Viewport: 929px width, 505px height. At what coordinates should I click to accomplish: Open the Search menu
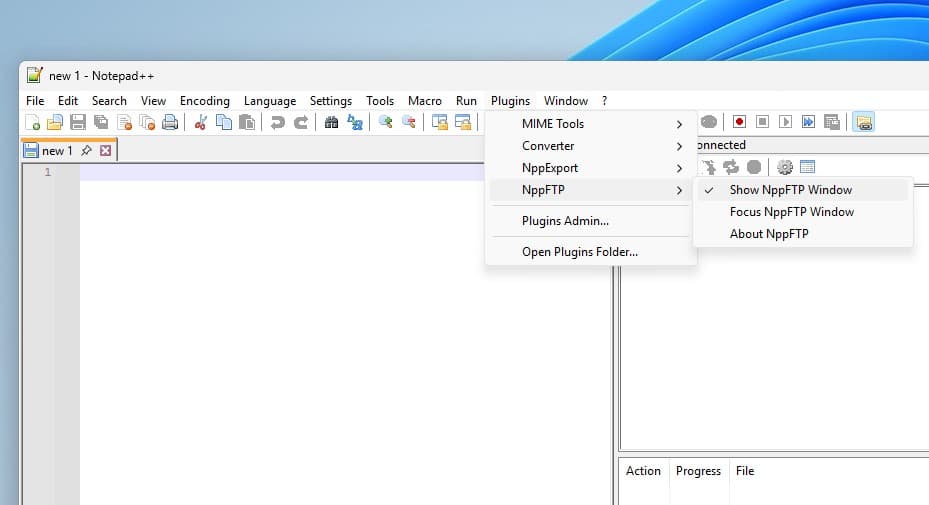click(x=109, y=101)
